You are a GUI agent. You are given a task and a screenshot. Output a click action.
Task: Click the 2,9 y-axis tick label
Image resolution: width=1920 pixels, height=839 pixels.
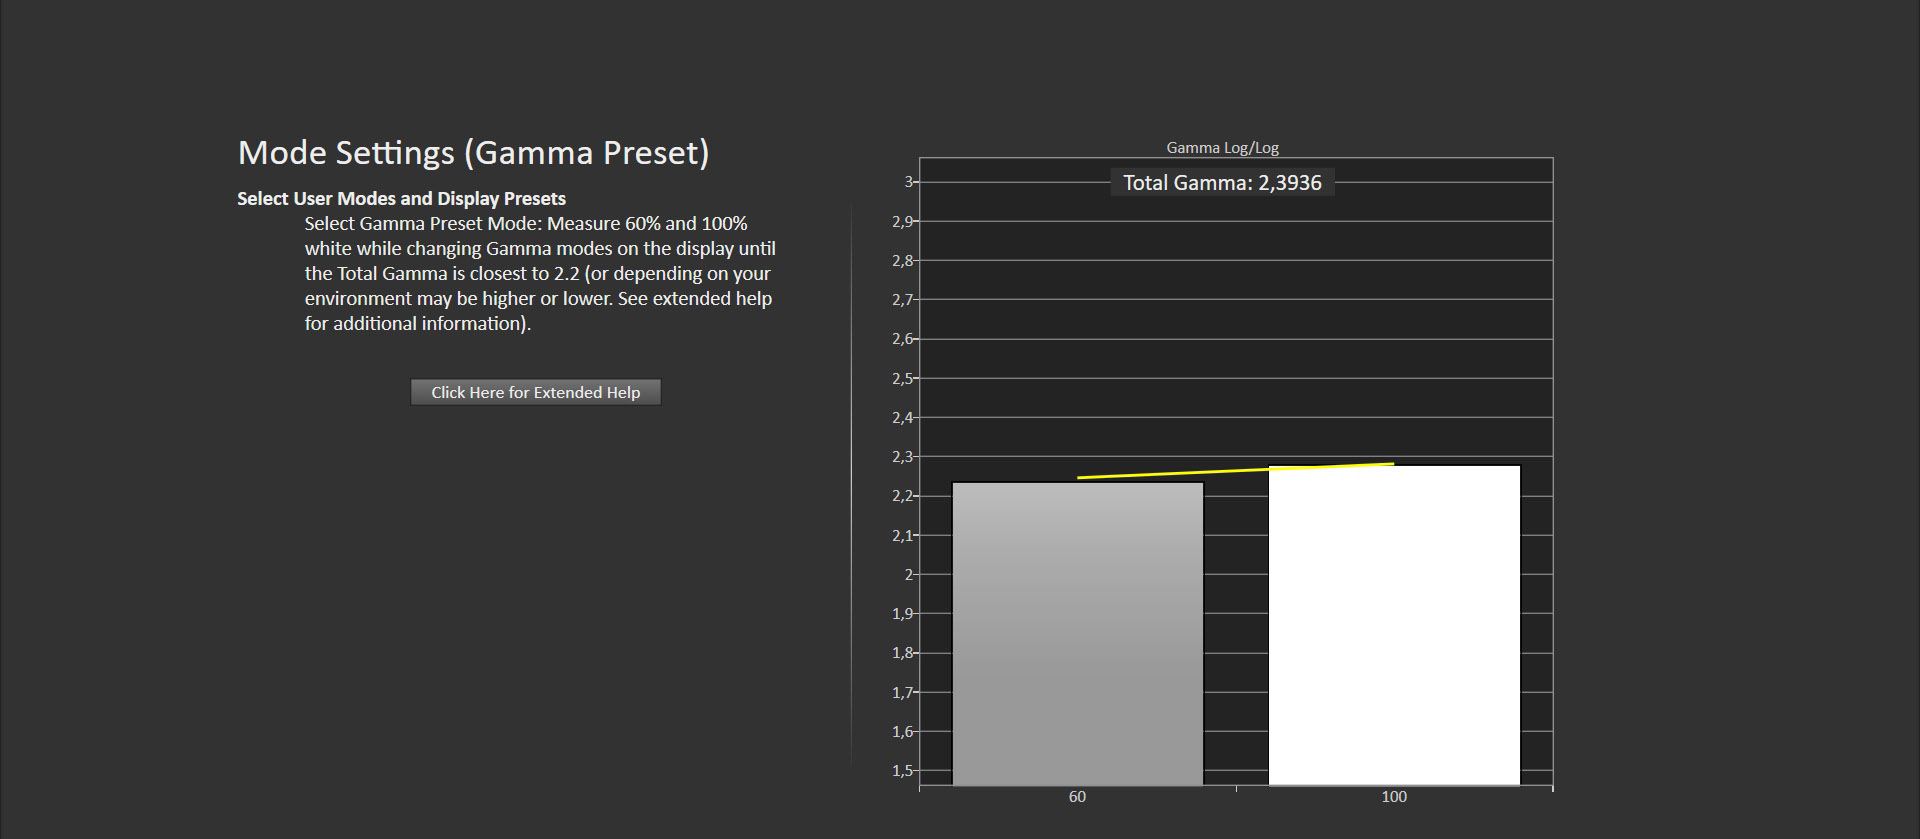(x=902, y=221)
